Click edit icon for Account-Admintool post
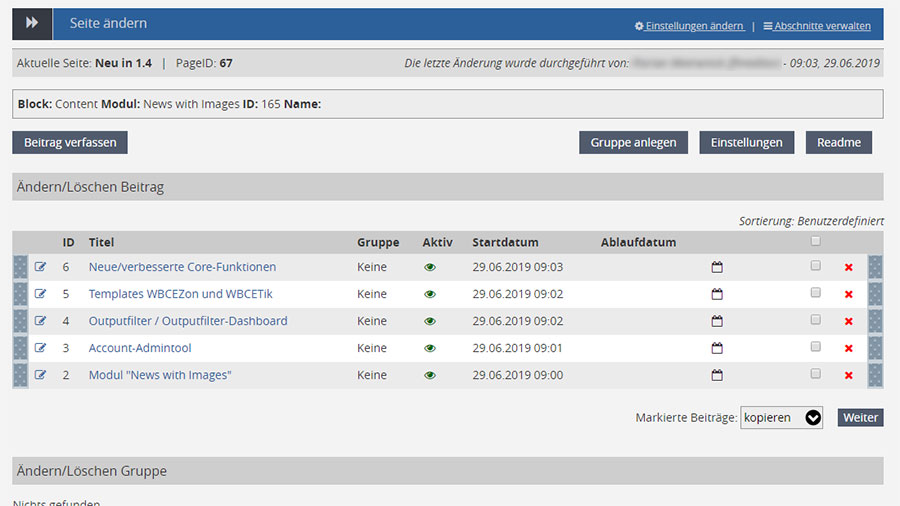 tap(41, 348)
